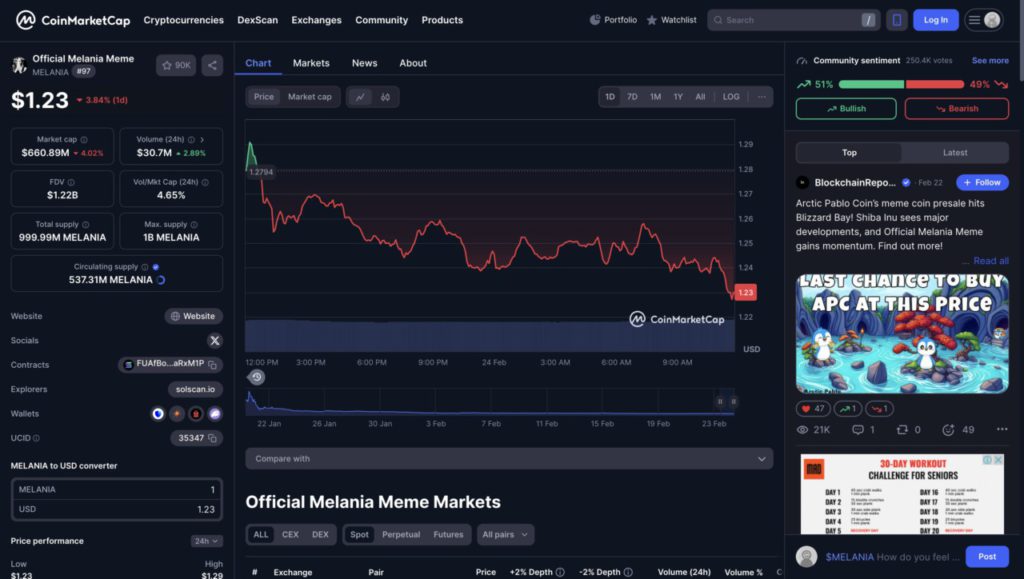Open the X social link icon
Image resolution: width=1024 pixels, height=579 pixels.
pos(214,341)
